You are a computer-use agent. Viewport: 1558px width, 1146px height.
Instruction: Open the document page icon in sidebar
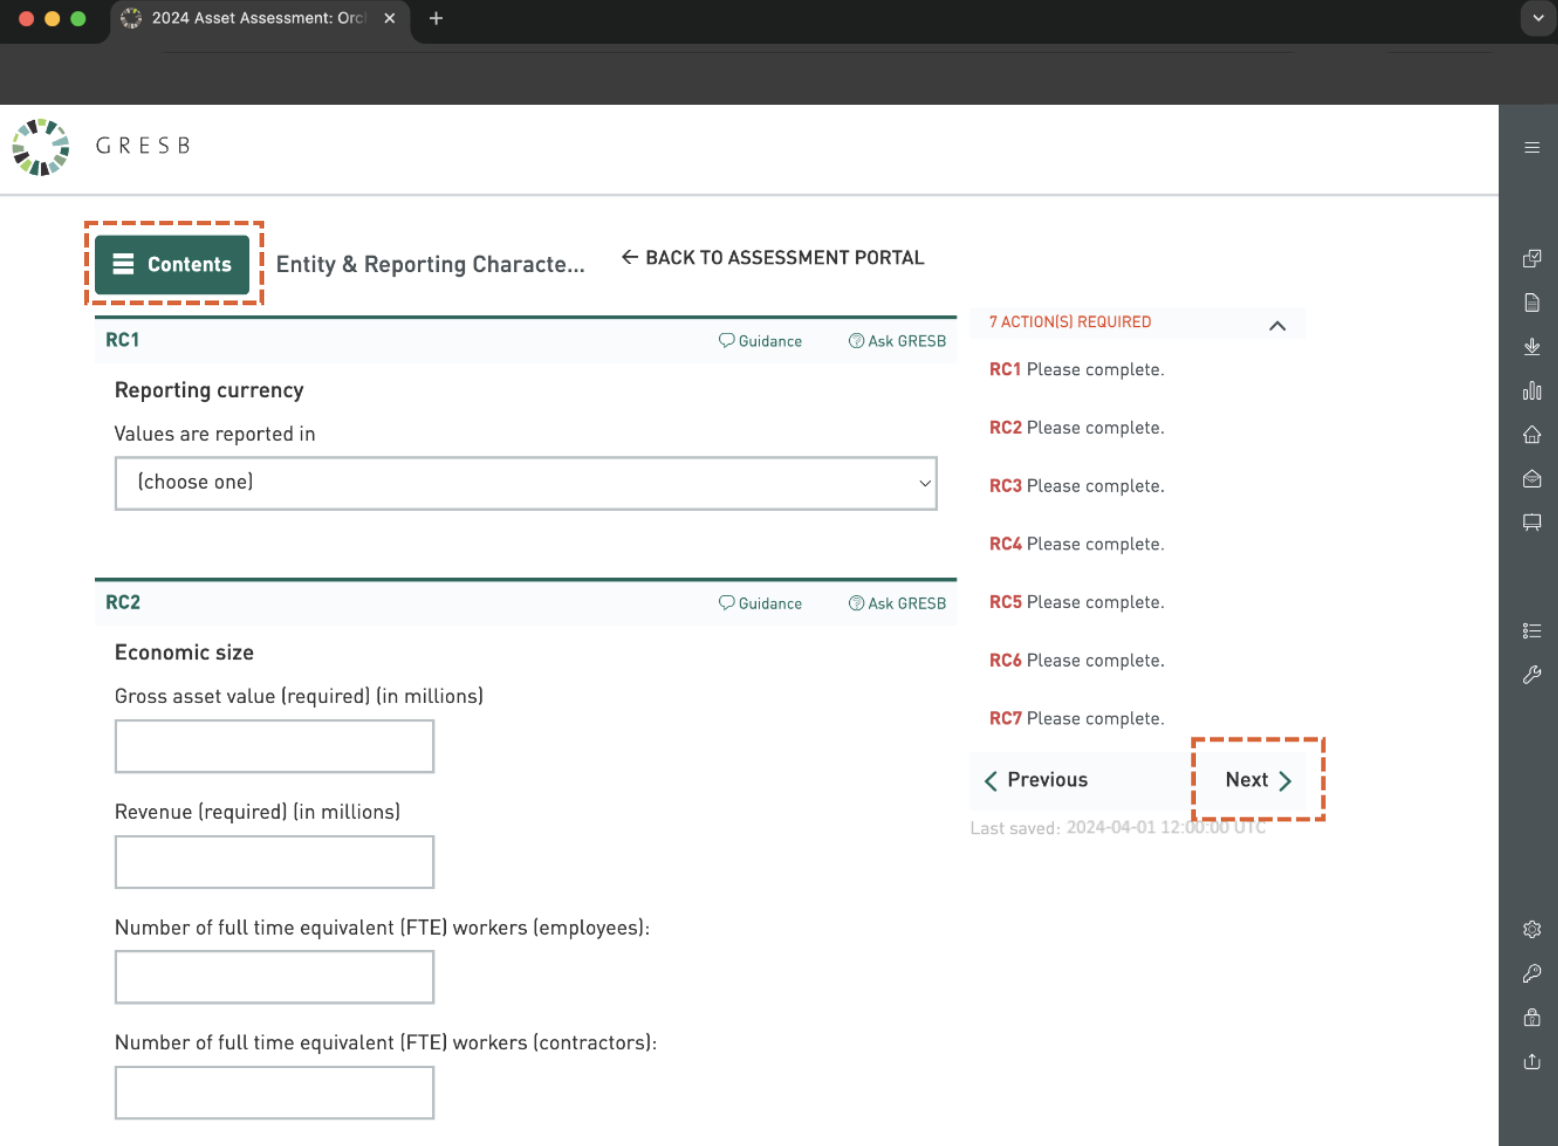tap(1531, 303)
